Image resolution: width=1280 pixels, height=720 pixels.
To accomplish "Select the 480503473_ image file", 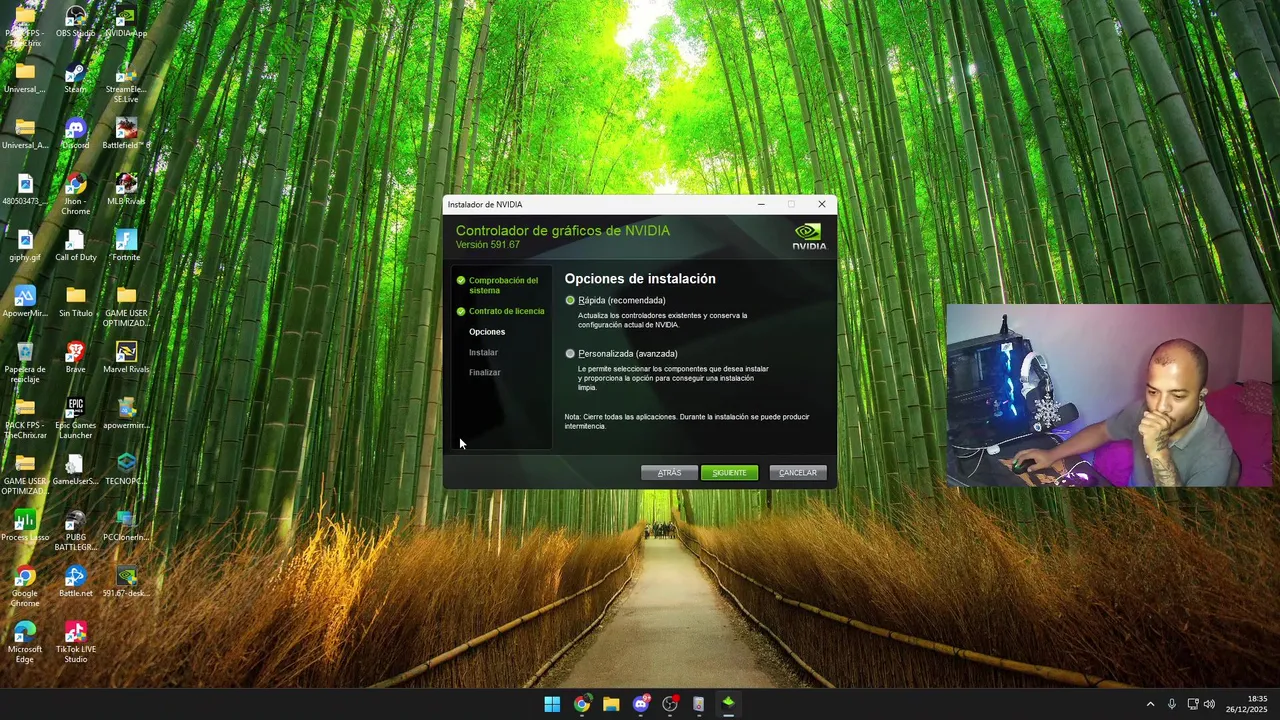I will [25, 190].
